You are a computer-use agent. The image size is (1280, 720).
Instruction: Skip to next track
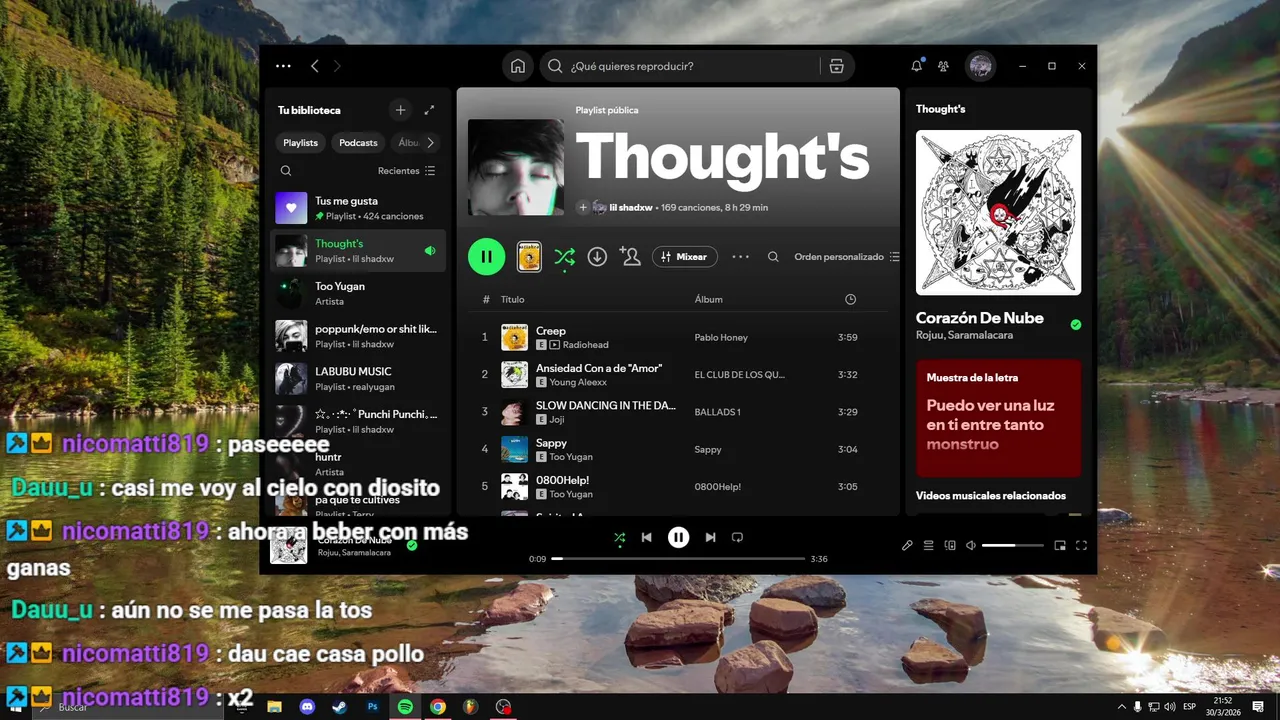710,537
